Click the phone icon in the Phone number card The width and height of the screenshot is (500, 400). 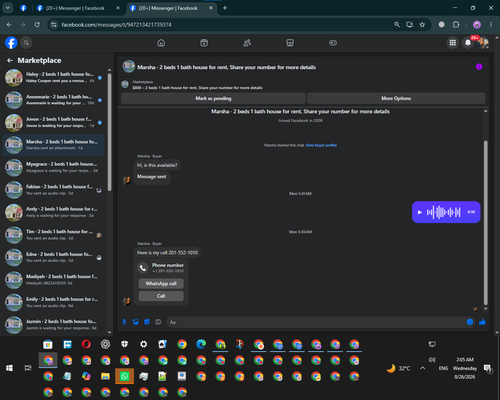143,268
